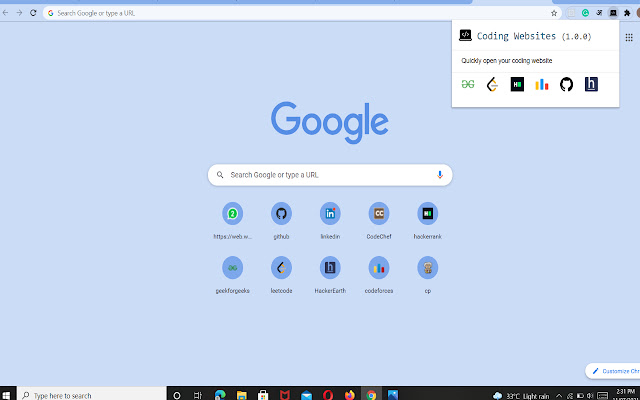Open volume control in system tray
640x400 pixels.
(x=590, y=396)
